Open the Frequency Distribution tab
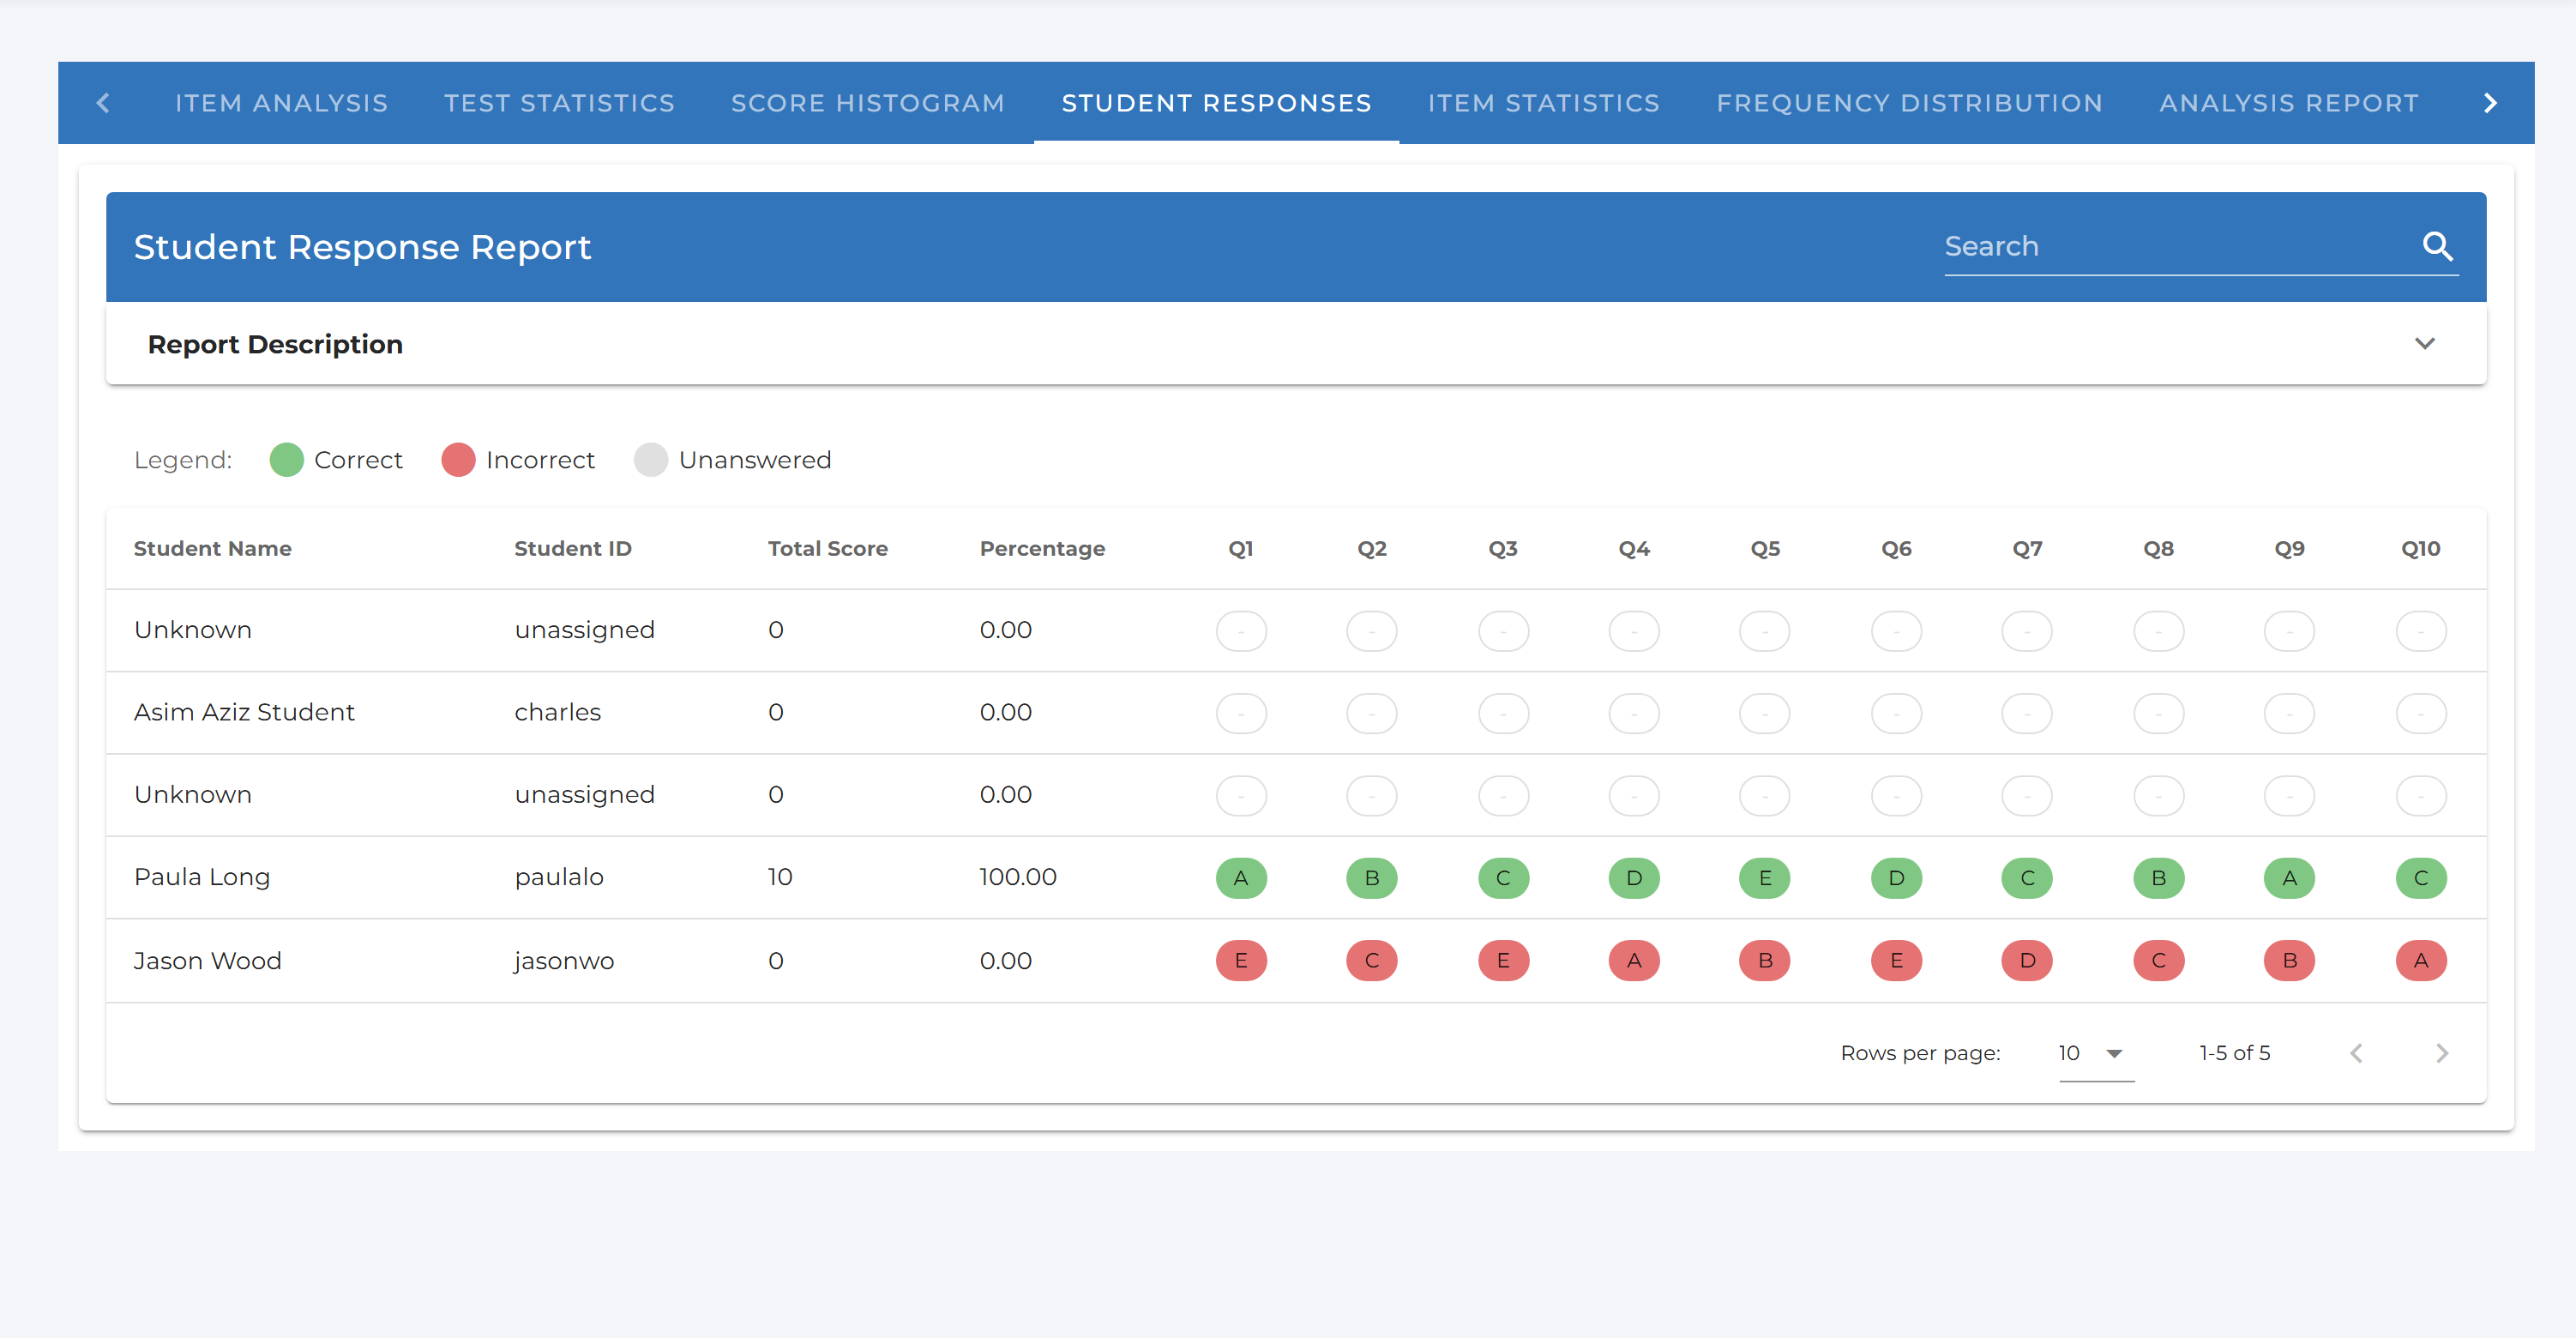This screenshot has width=2576, height=1338. click(1909, 103)
